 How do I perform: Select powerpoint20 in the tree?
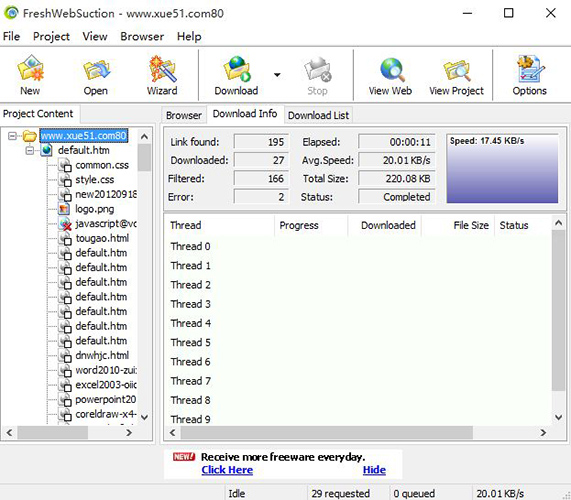click(x=106, y=399)
